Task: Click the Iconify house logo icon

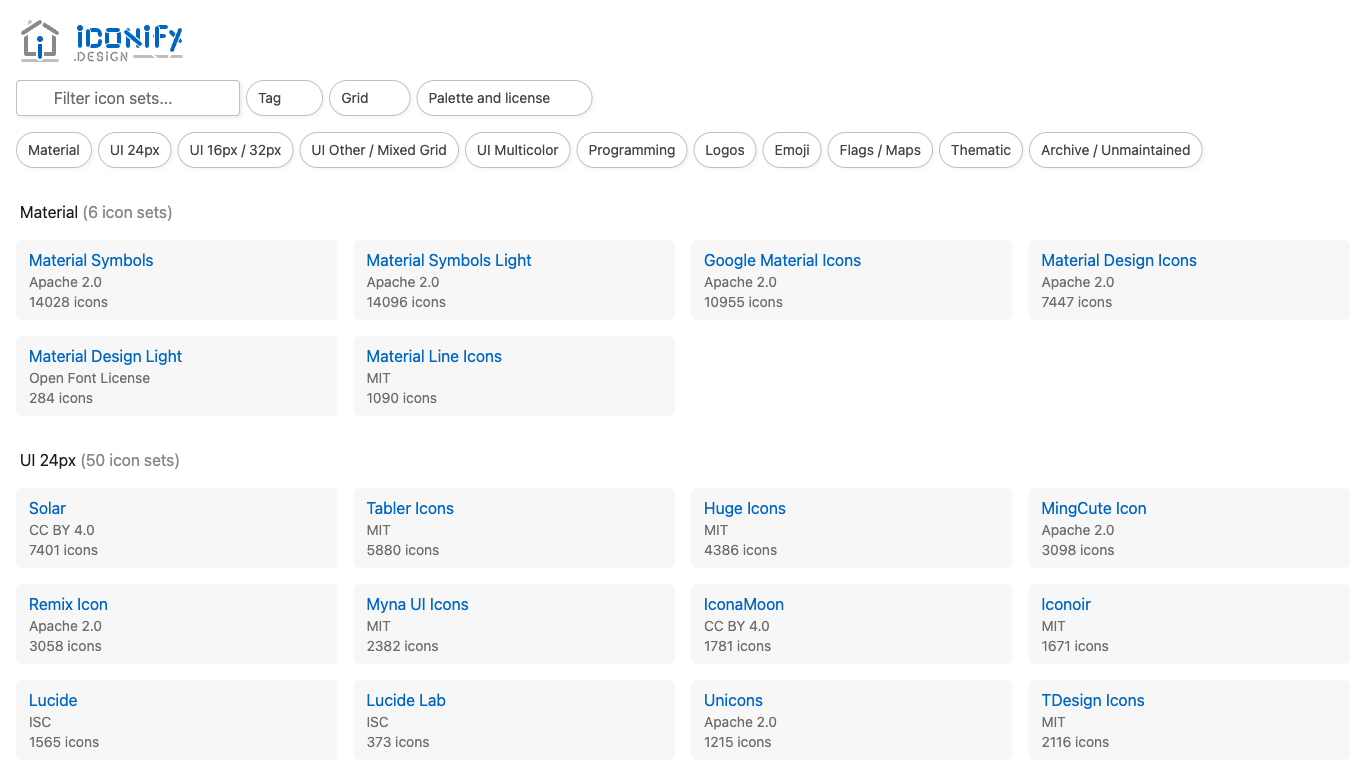Action: point(40,41)
